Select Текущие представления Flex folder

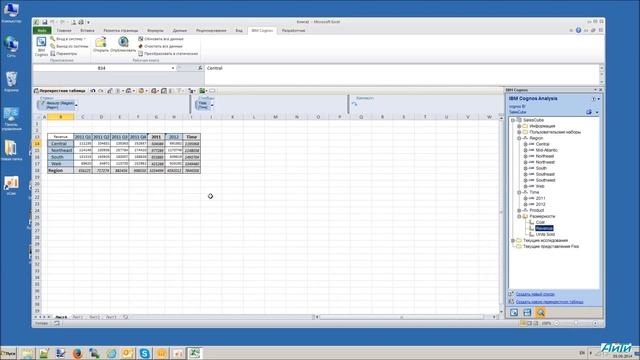pyautogui.click(x=551, y=247)
